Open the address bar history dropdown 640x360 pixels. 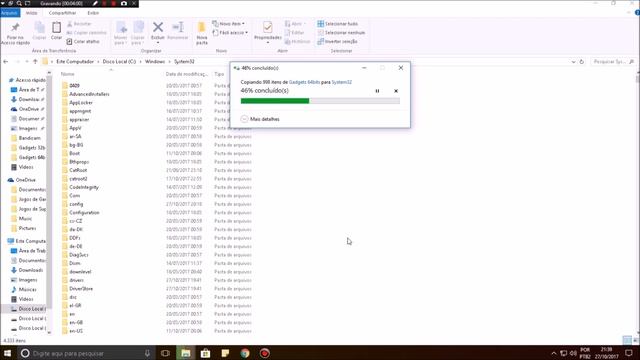pyautogui.click(x=573, y=62)
